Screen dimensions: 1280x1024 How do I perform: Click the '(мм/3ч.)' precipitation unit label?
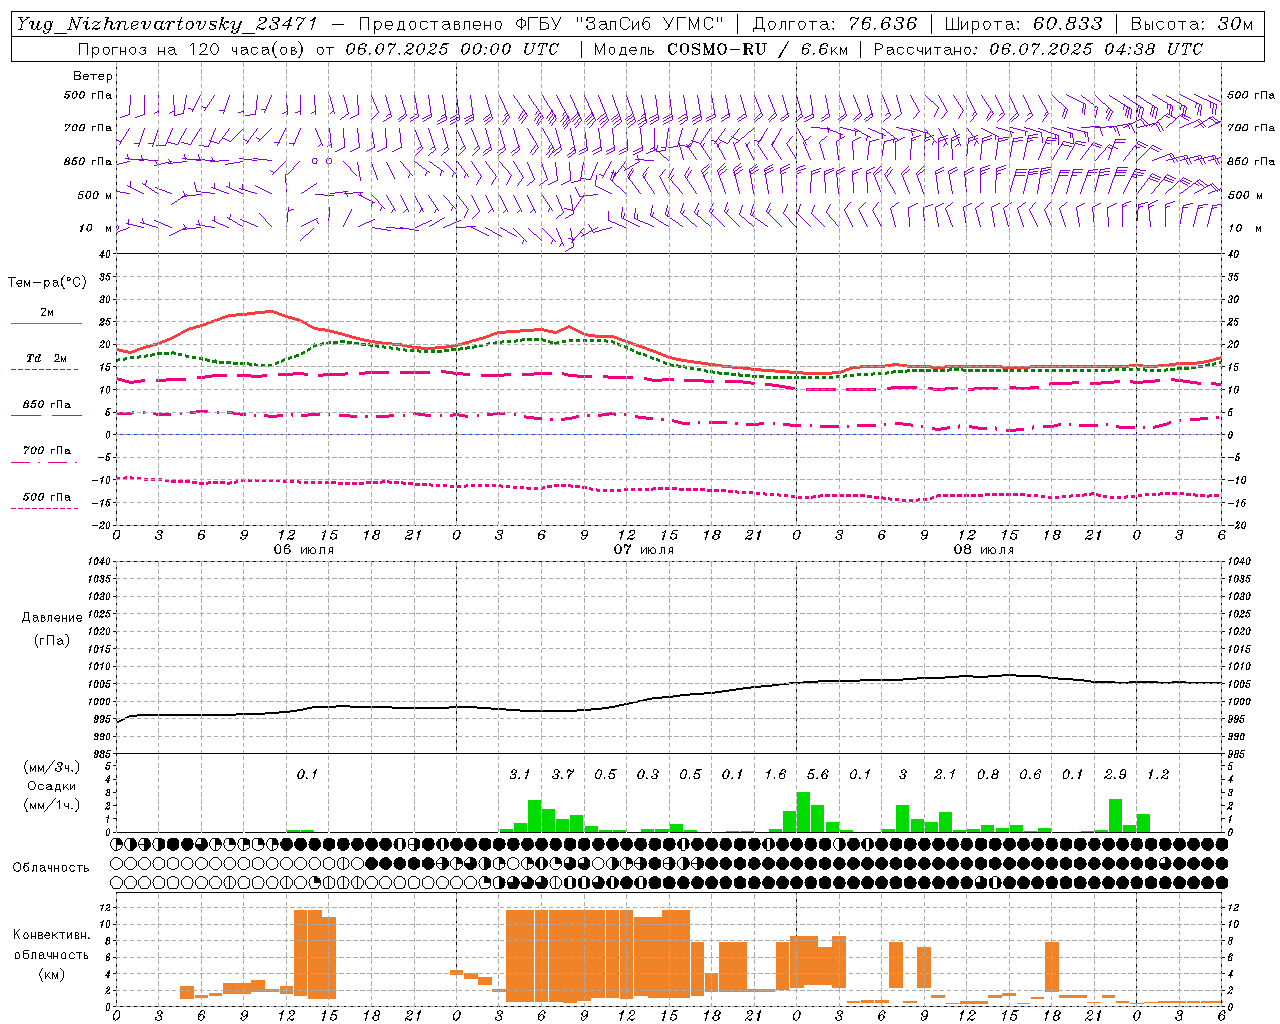click(x=50, y=767)
